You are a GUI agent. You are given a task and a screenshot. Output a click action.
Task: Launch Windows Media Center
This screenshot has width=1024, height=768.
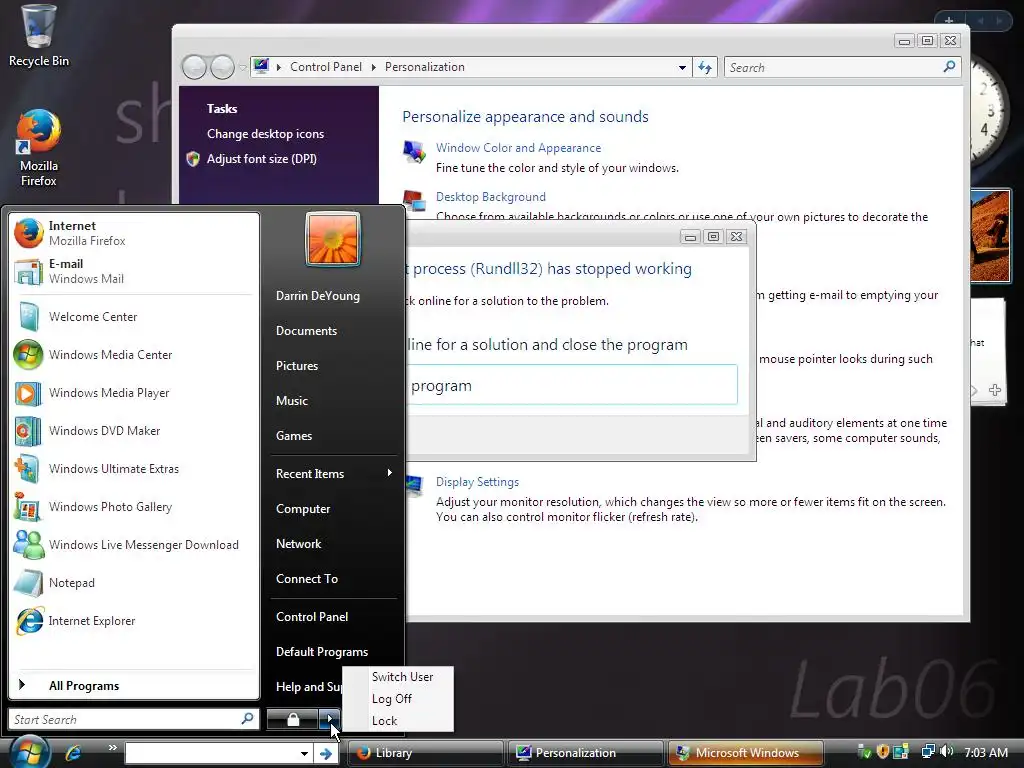click(x=134, y=355)
